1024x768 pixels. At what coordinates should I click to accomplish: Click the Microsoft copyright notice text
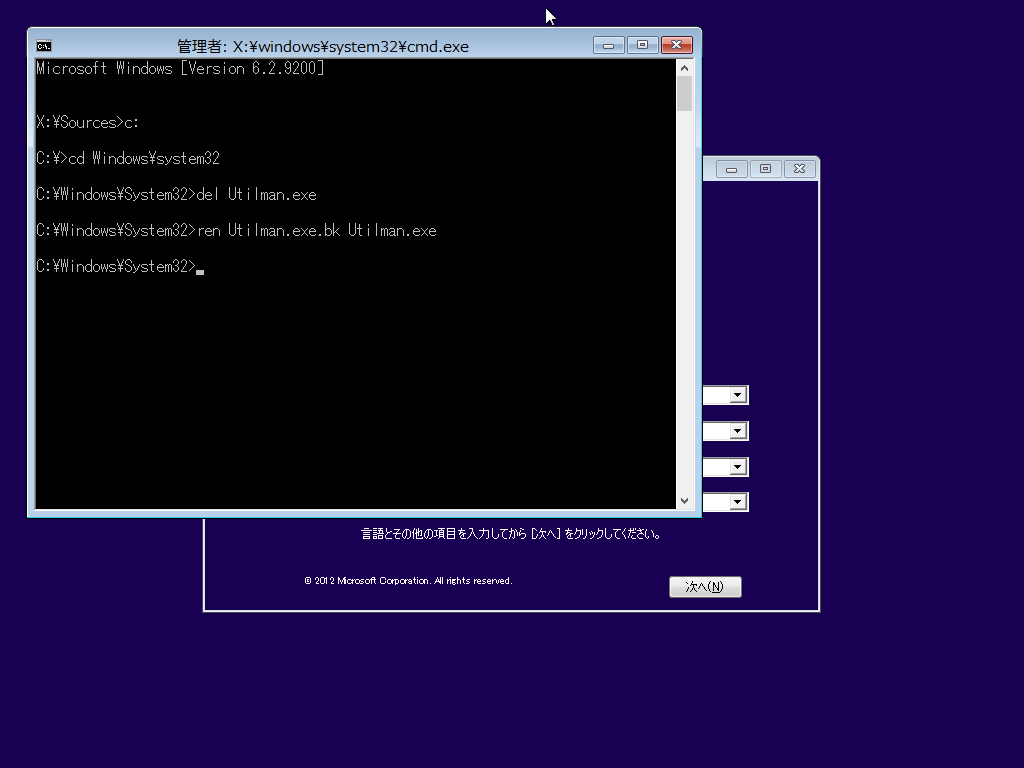(408, 581)
